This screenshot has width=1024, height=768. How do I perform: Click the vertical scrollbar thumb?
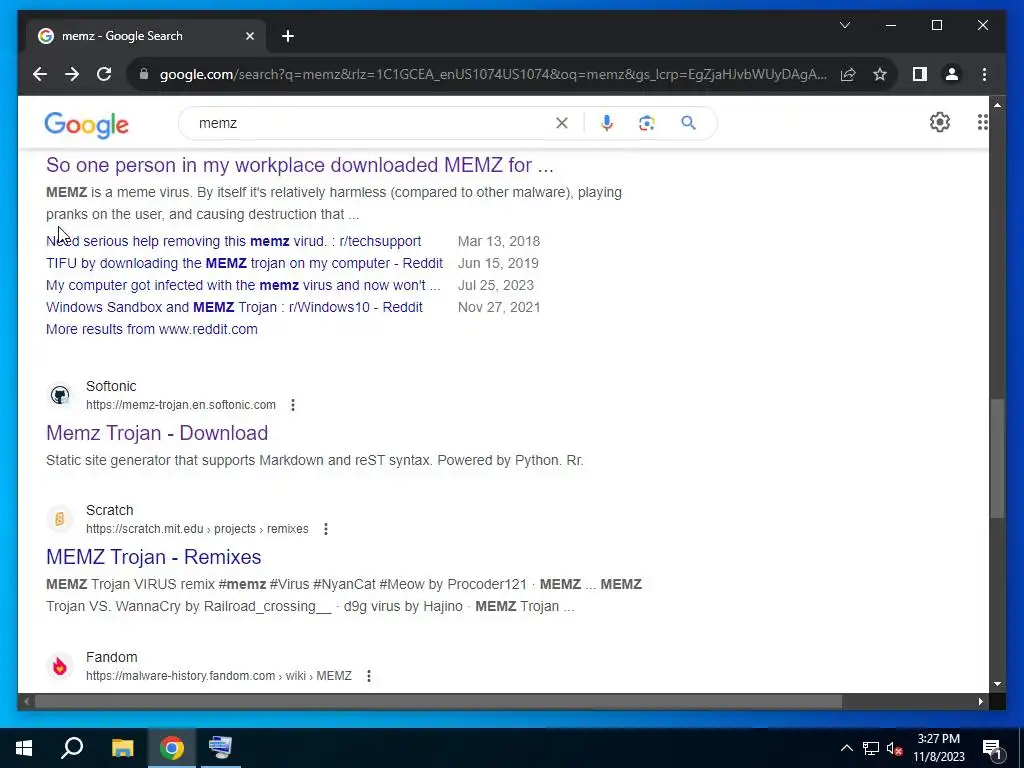(997, 458)
